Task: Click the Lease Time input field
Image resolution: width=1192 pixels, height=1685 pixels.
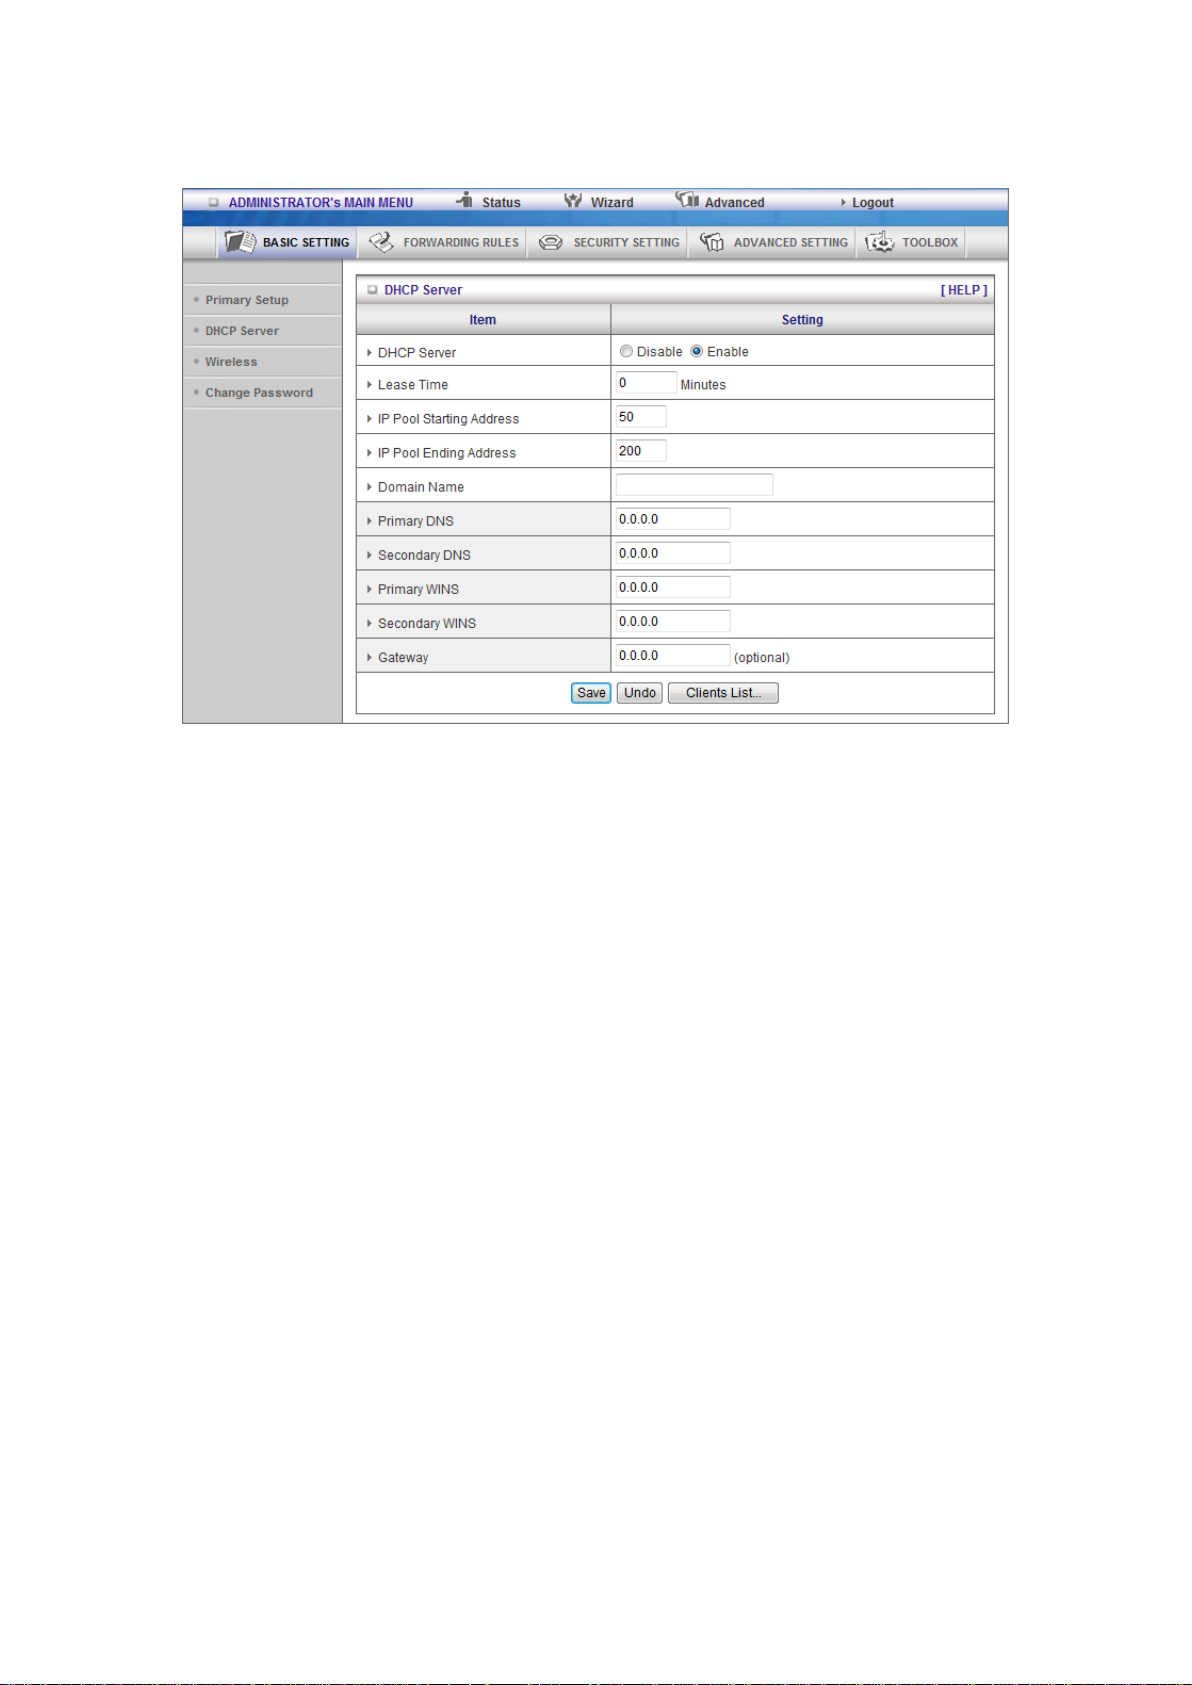Action: [646, 383]
